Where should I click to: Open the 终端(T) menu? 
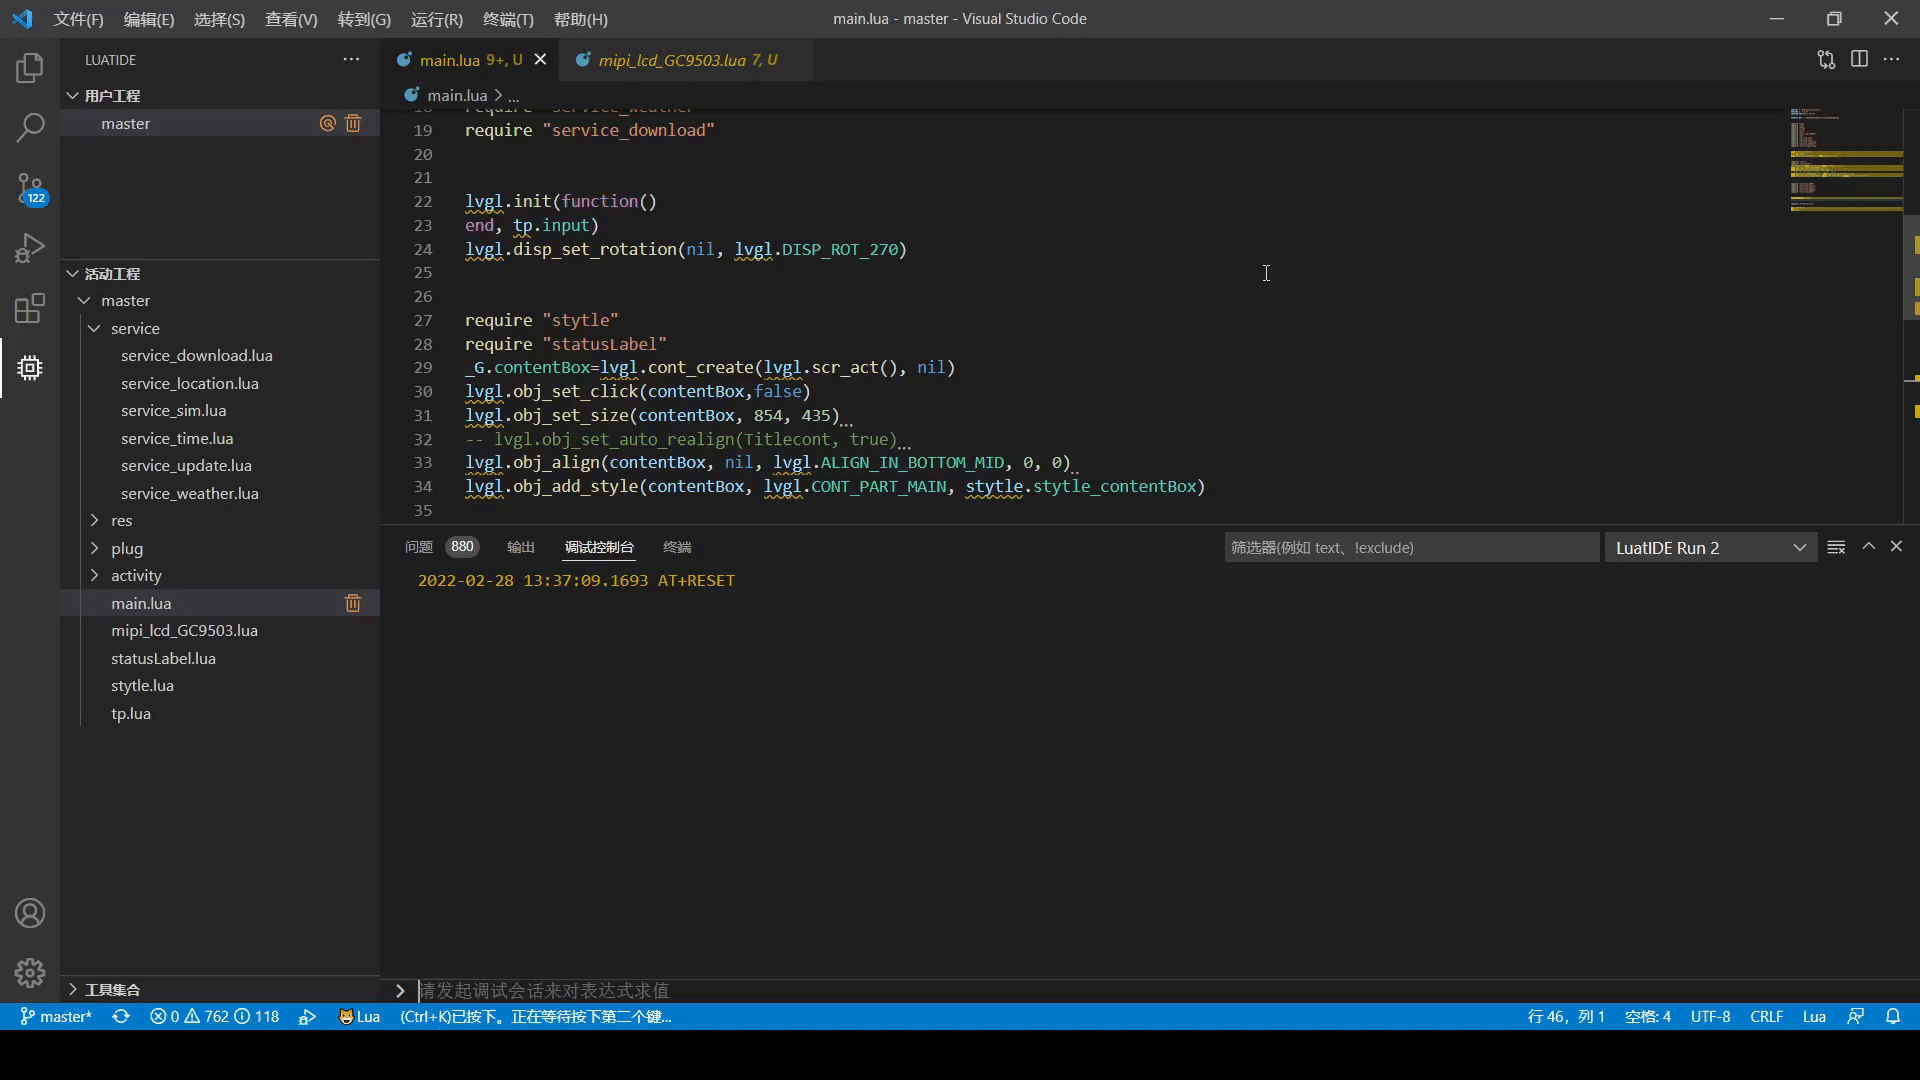click(508, 19)
